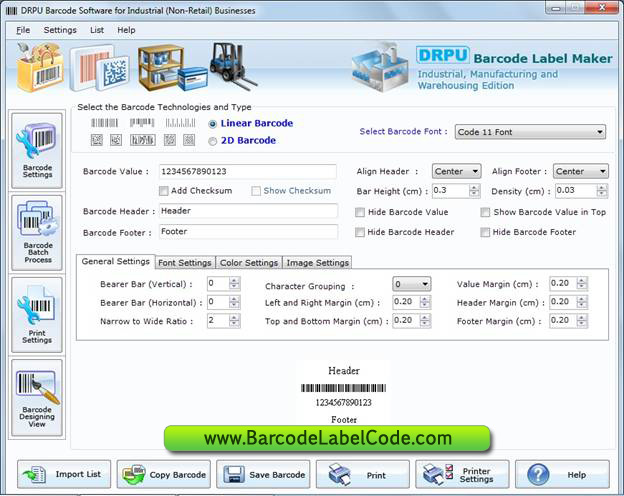Open the Align Footer dropdown
Screen dimensions: 624x496
[x=581, y=172]
